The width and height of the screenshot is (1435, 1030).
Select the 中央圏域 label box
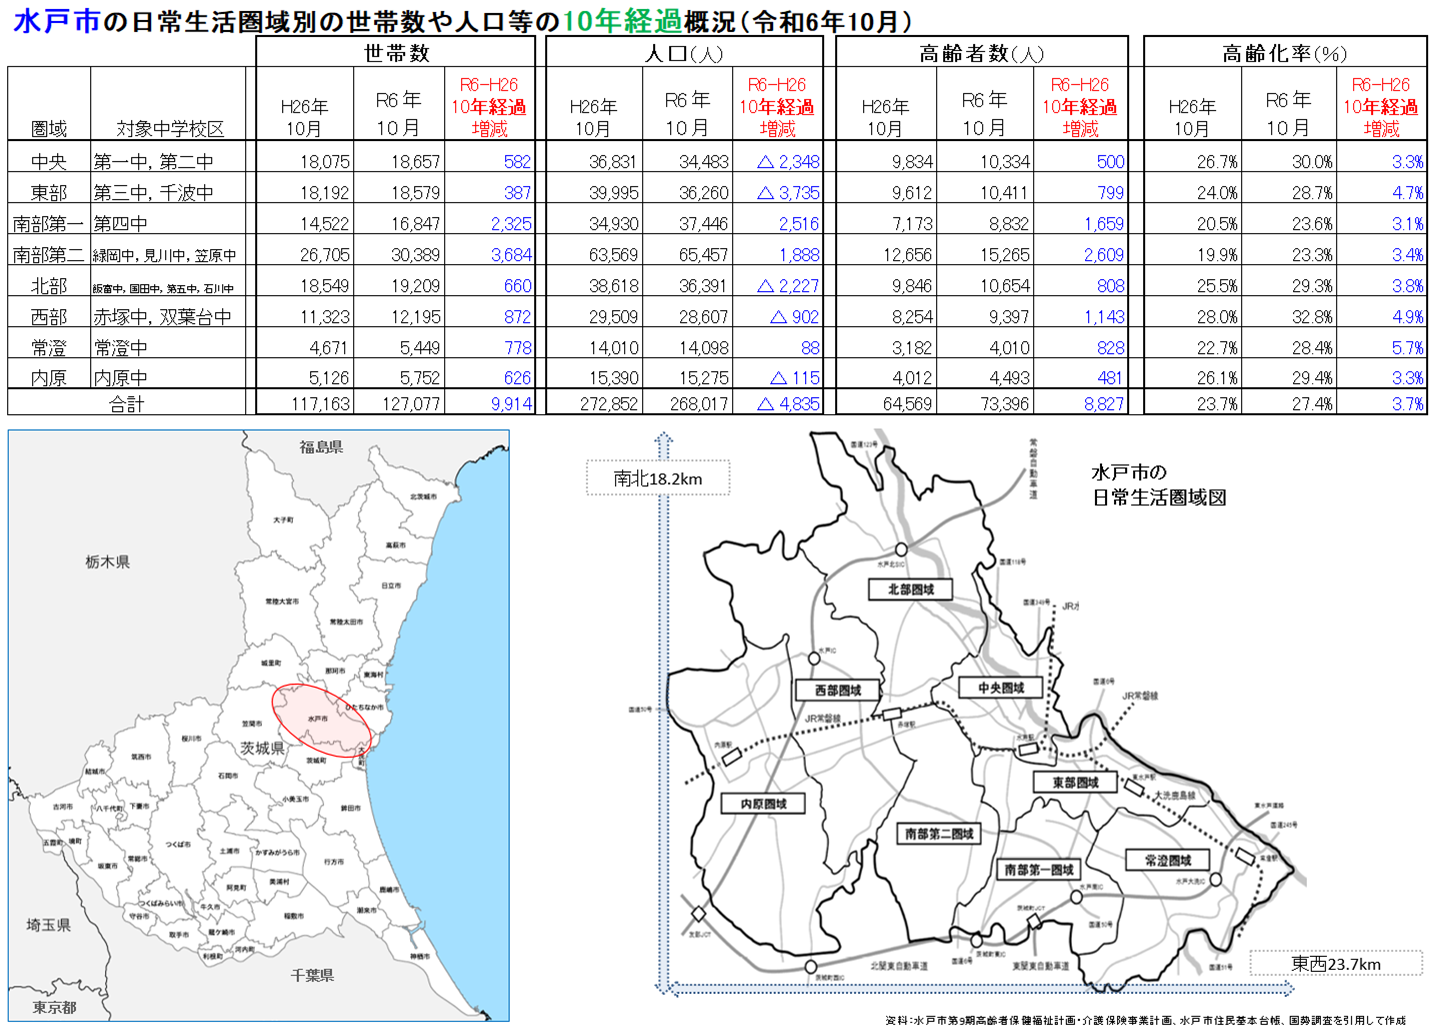point(1001,688)
